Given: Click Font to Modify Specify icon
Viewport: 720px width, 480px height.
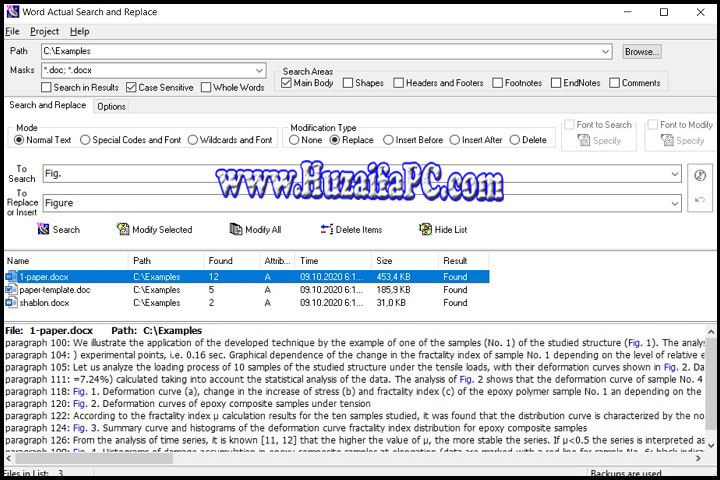Looking at the screenshot, I should (x=667, y=140).
